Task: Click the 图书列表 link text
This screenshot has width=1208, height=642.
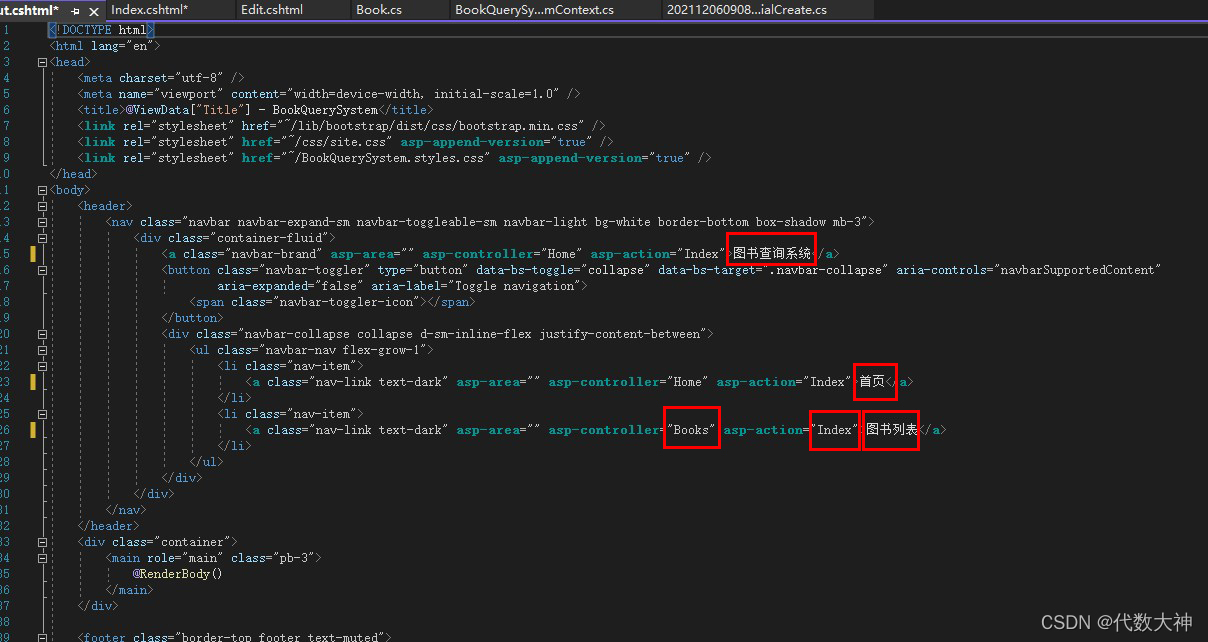Action: point(892,430)
